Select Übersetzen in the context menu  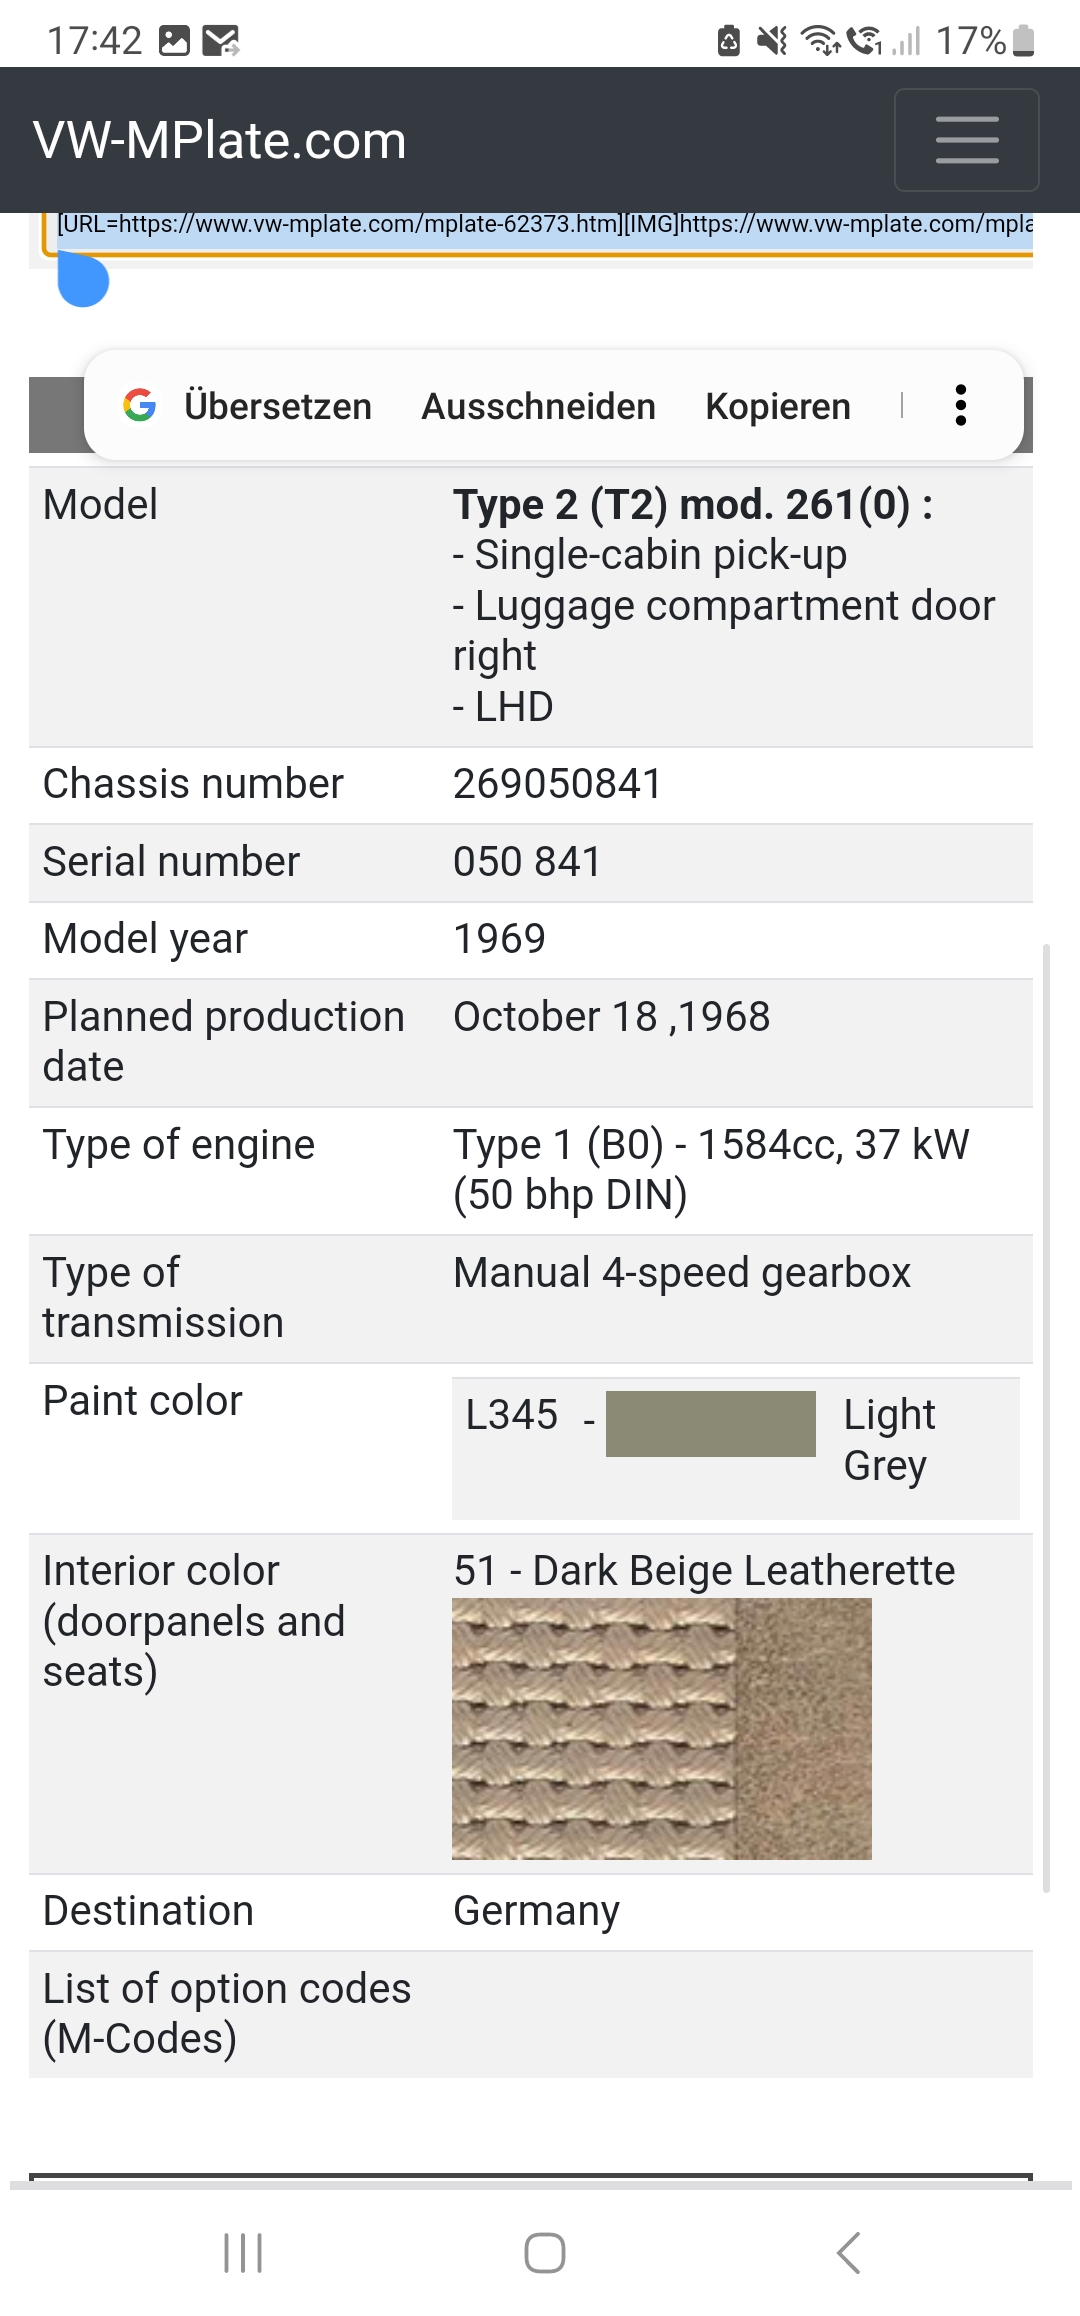(278, 407)
